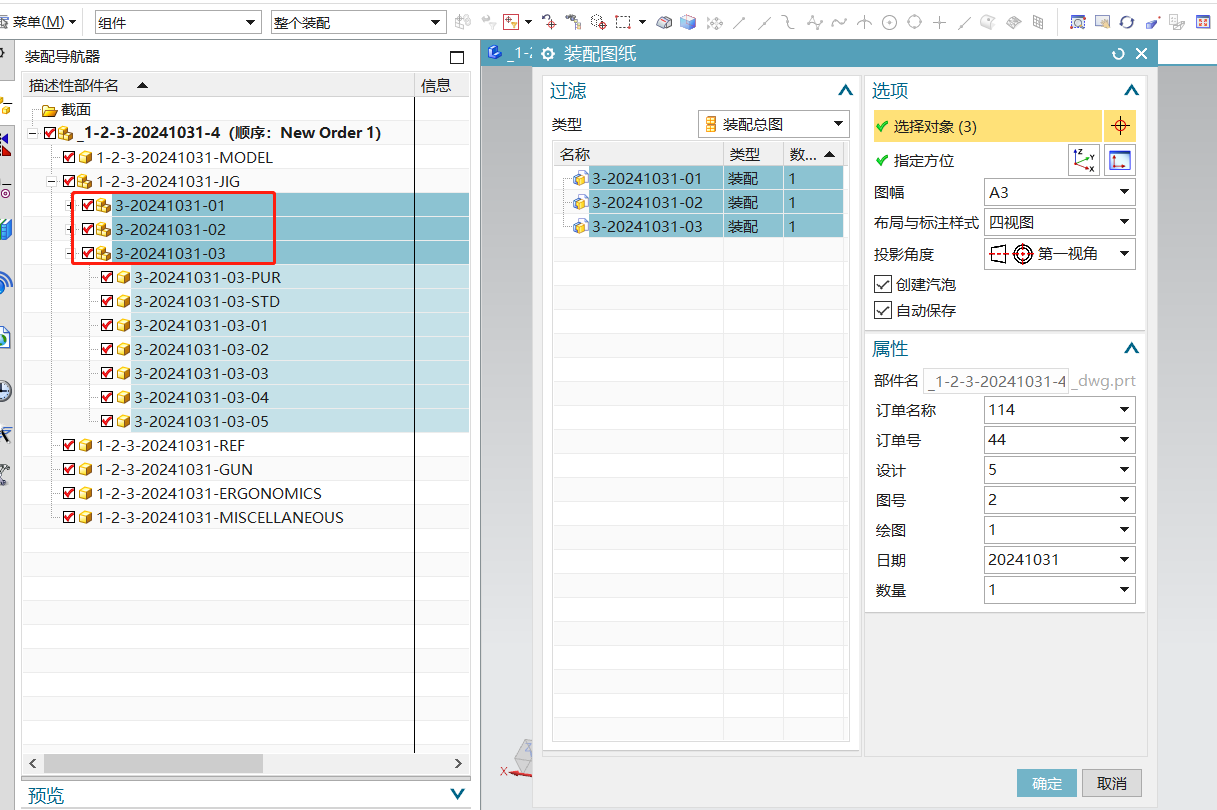Enable the midpoint snap icon

point(765,22)
